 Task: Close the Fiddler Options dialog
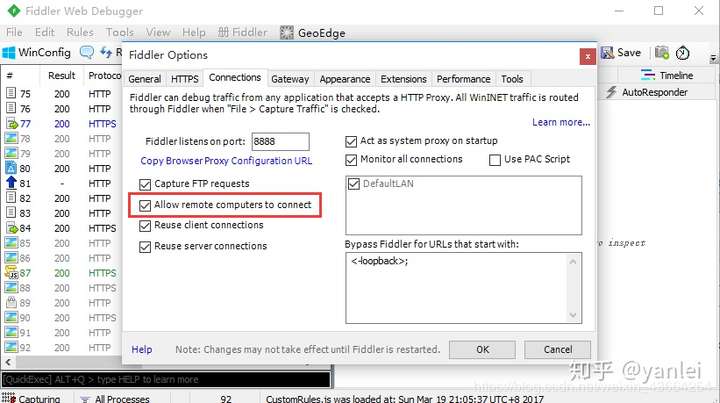(587, 56)
